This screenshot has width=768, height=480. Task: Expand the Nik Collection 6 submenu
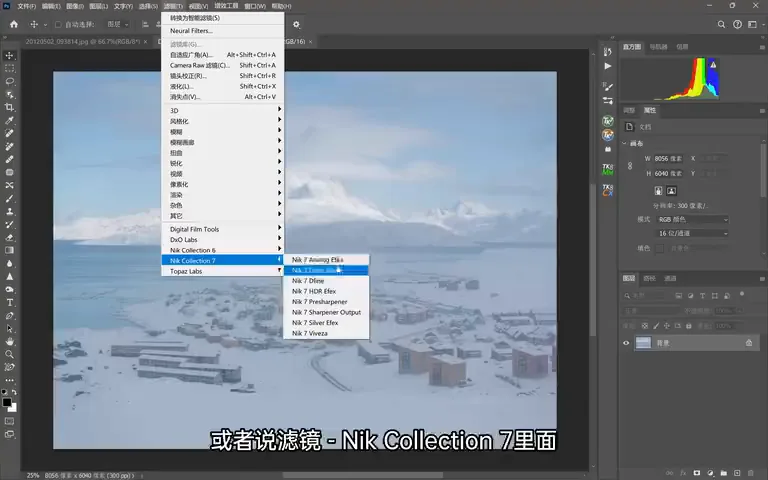point(222,250)
